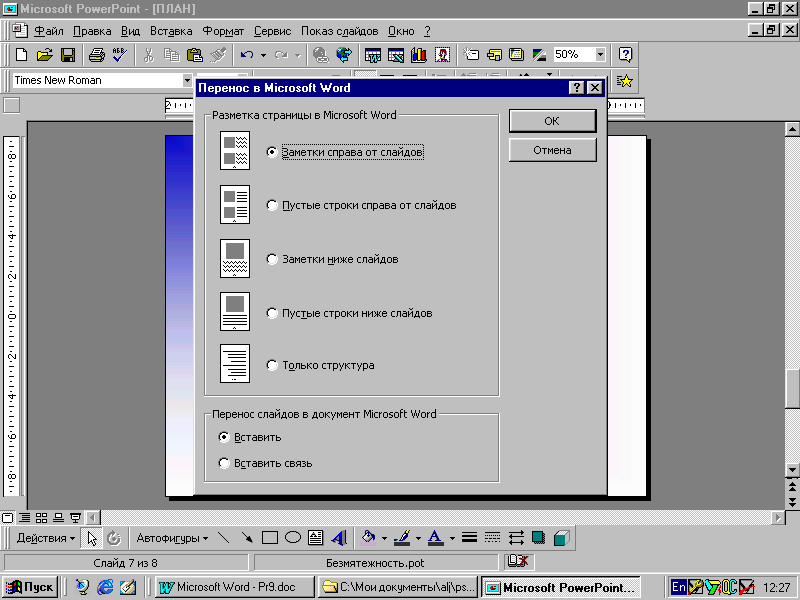
Task: Switch to Microsoft Word - Pr9.doc taskbar button
Action: [234, 587]
